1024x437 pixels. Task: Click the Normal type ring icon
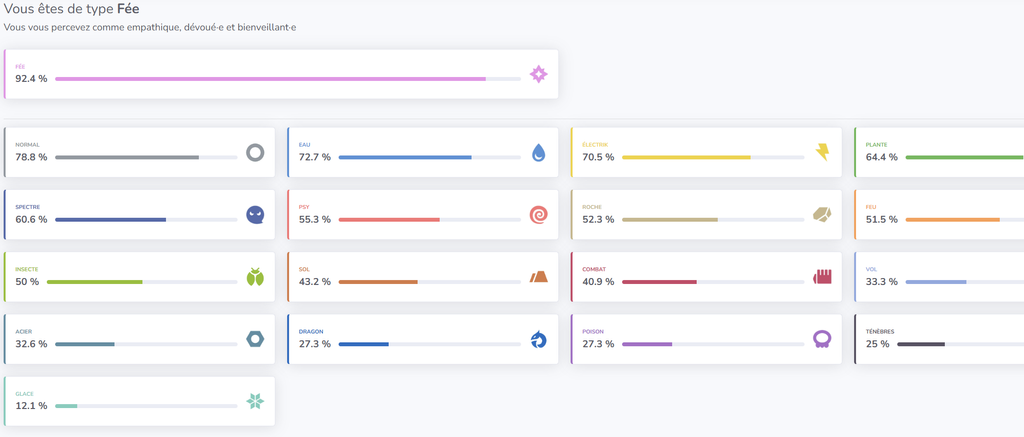[x=255, y=153]
